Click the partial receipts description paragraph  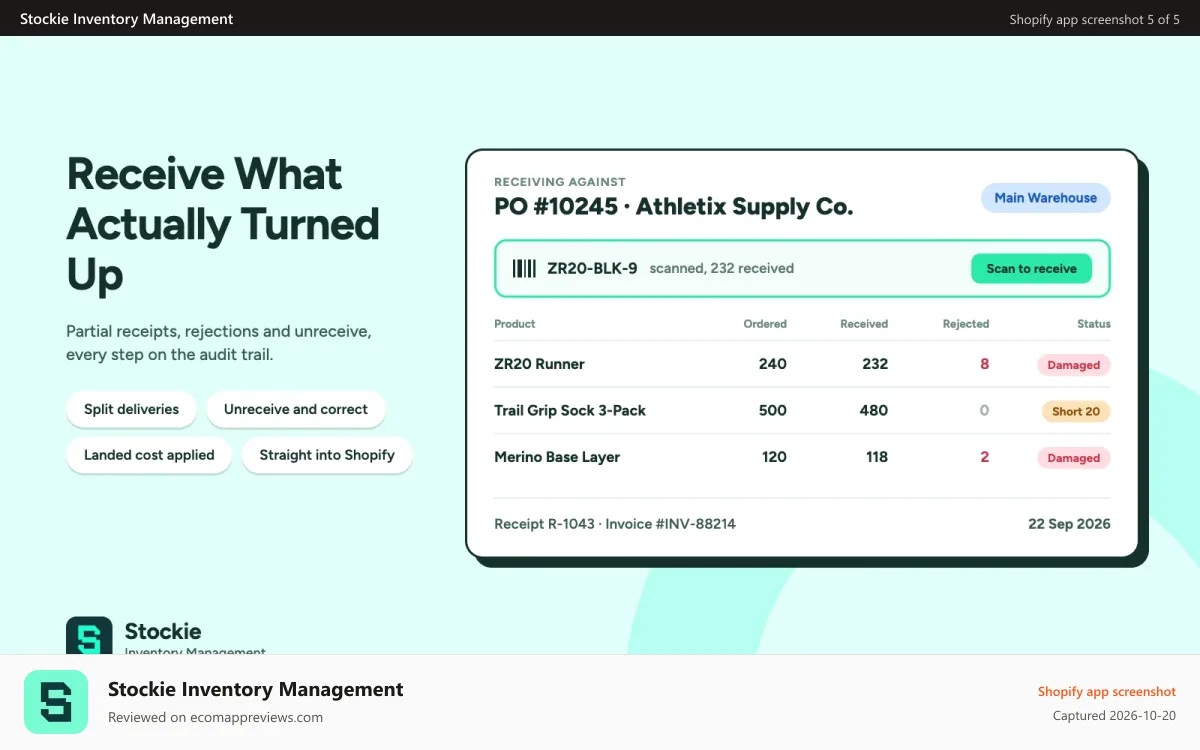(219, 342)
